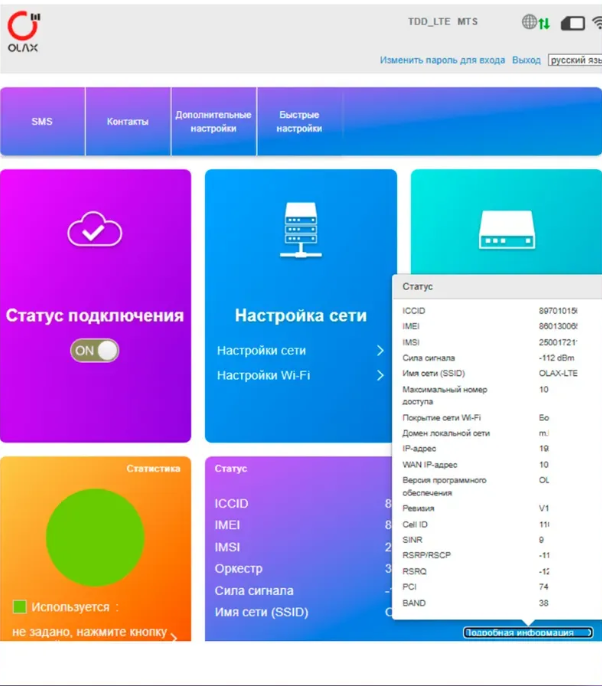
Task: Click the globe internet status icon
Action: click(529, 22)
